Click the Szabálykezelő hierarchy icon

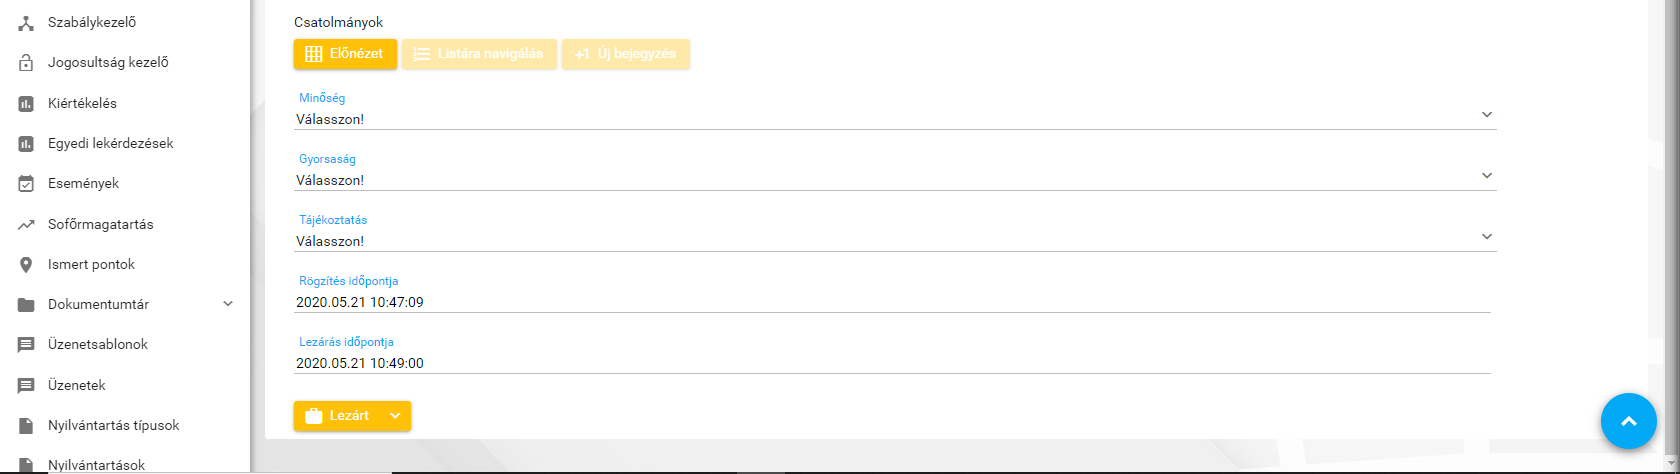(27, 23)
